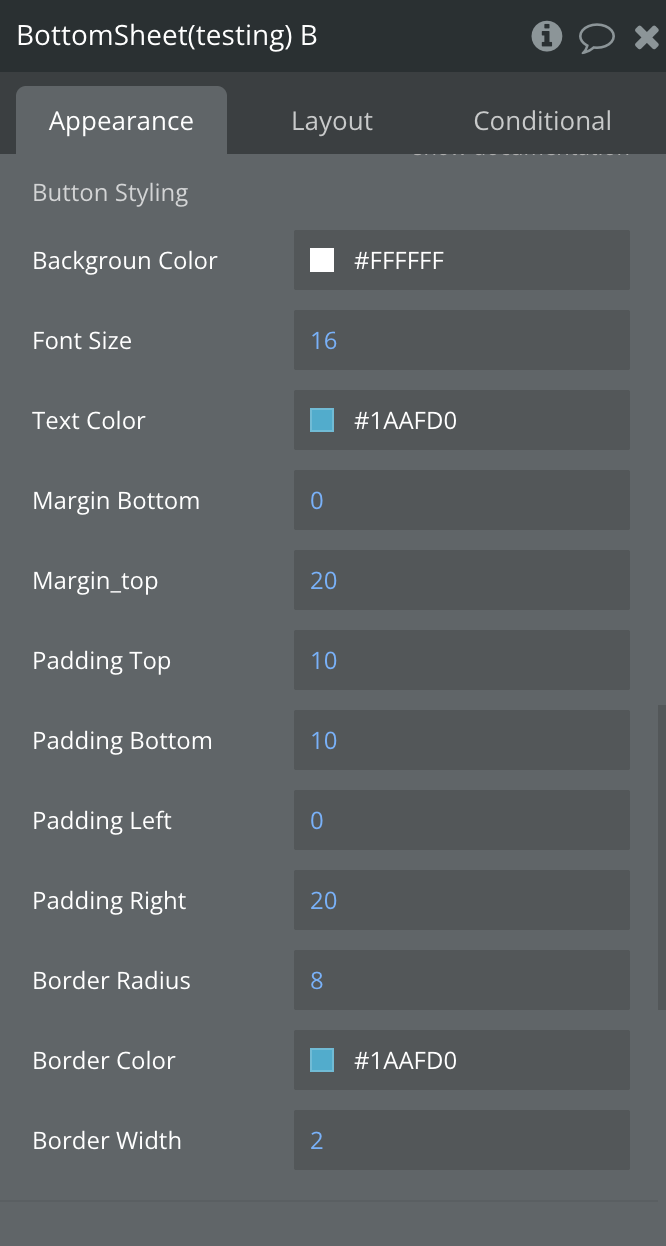
Task: Click the Text Color hex value
Action: (x=480, y=421)
